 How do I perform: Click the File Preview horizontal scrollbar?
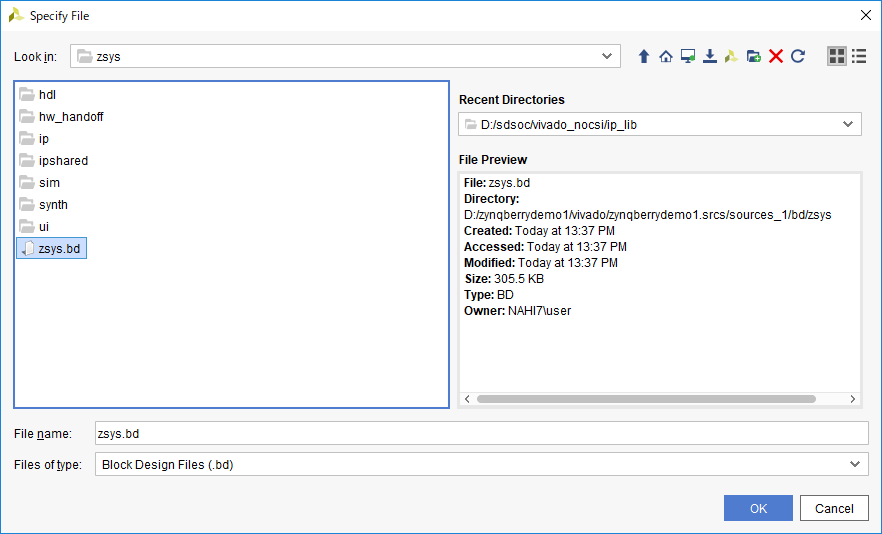point(645,399)
